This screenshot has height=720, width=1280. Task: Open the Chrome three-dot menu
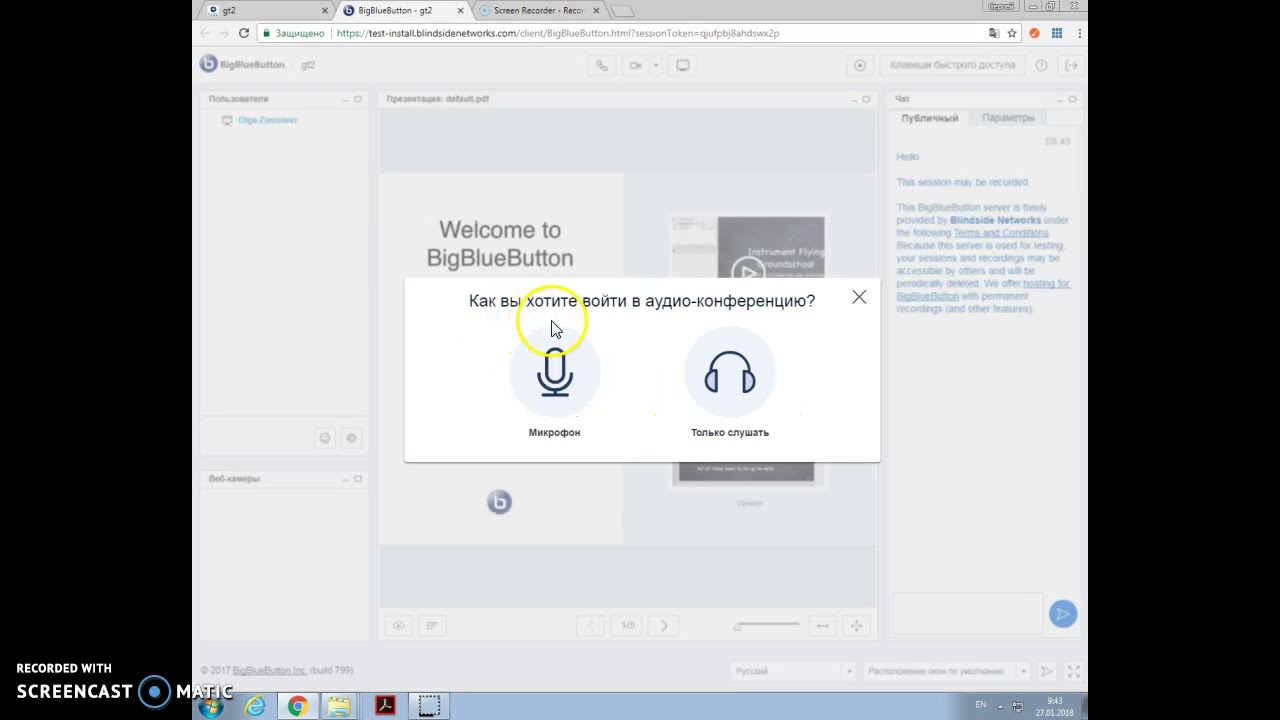[x=1080, y=33]
